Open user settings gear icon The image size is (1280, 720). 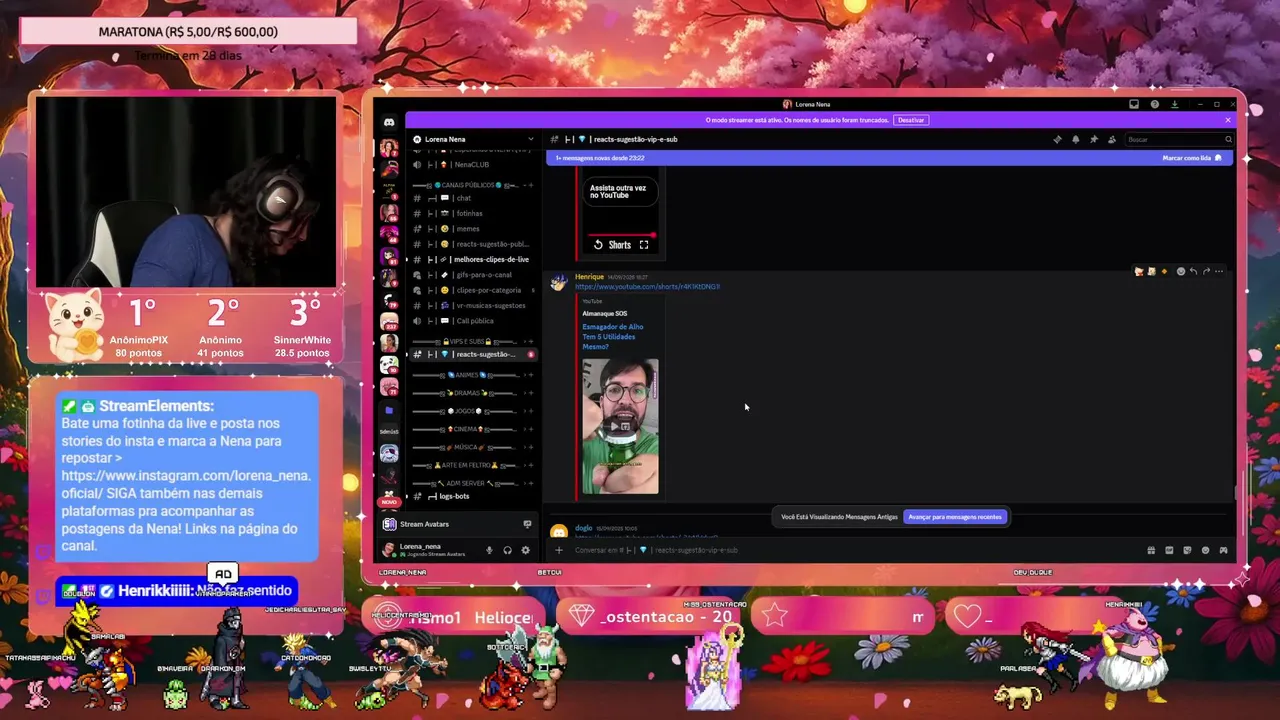pyautogui.click(x=525, y=550)
